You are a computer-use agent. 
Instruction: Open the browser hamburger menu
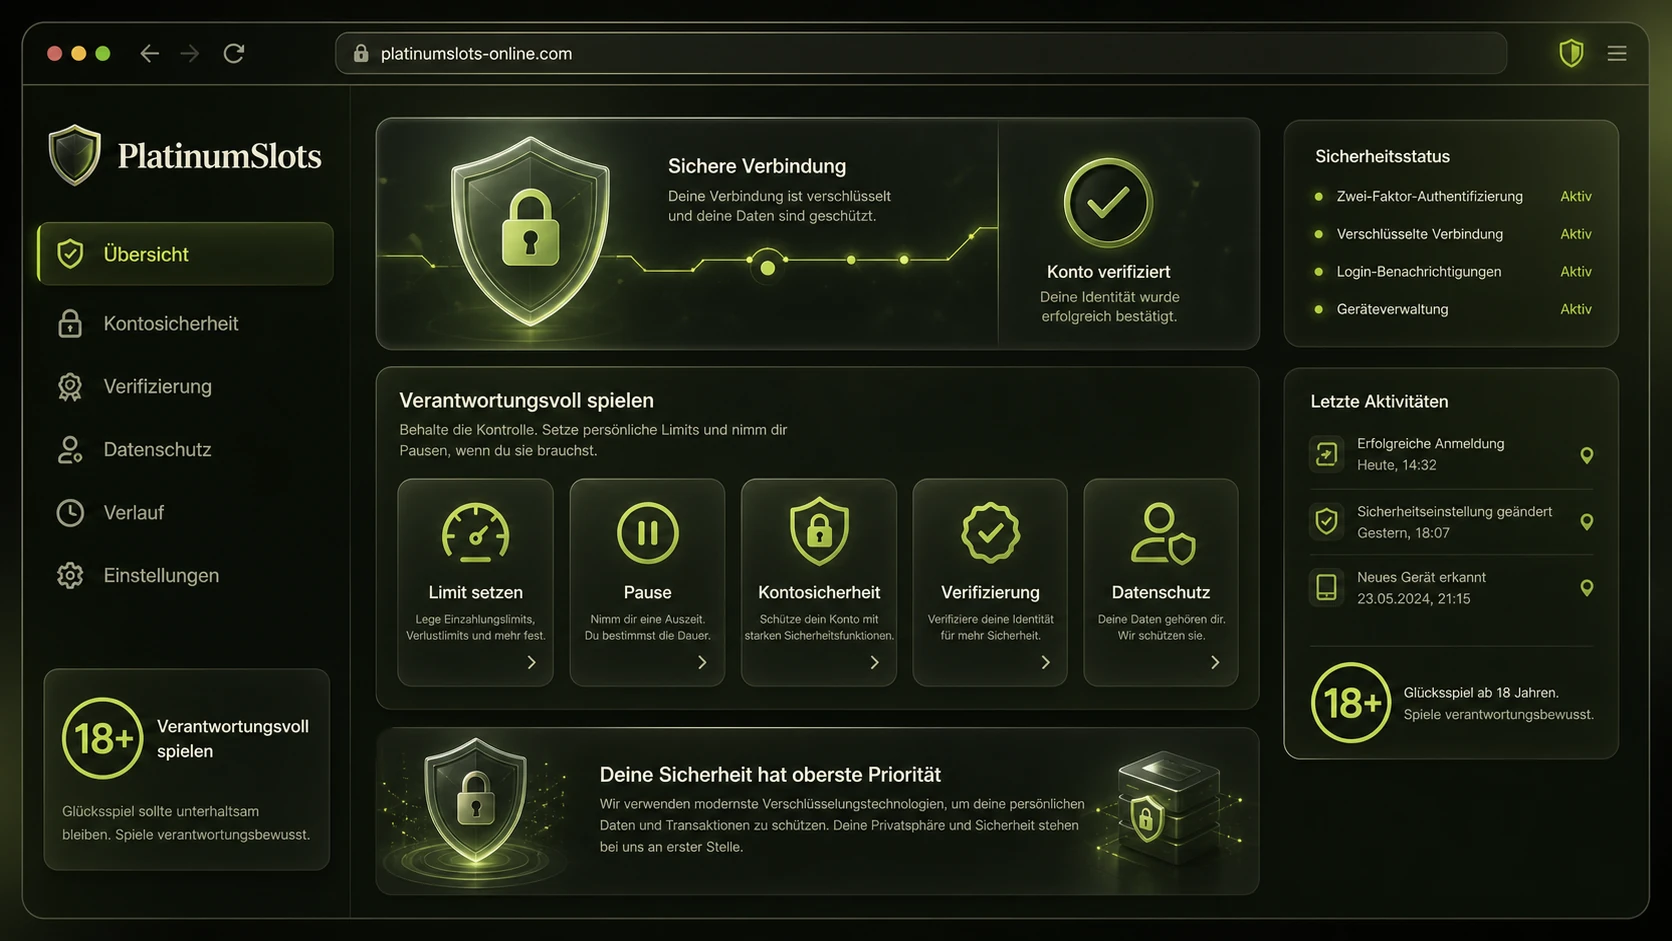click(1617, 53)
